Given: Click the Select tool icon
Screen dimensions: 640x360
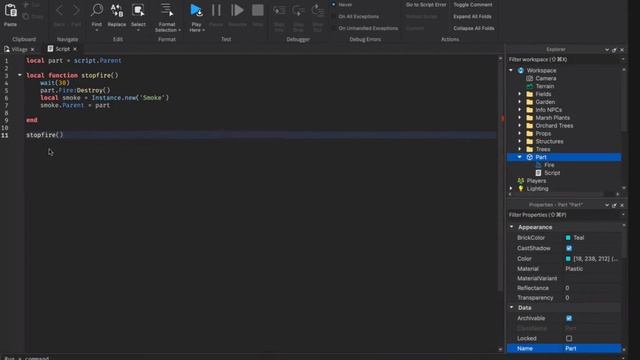Looking at the screenshot, I should (138, 10).
